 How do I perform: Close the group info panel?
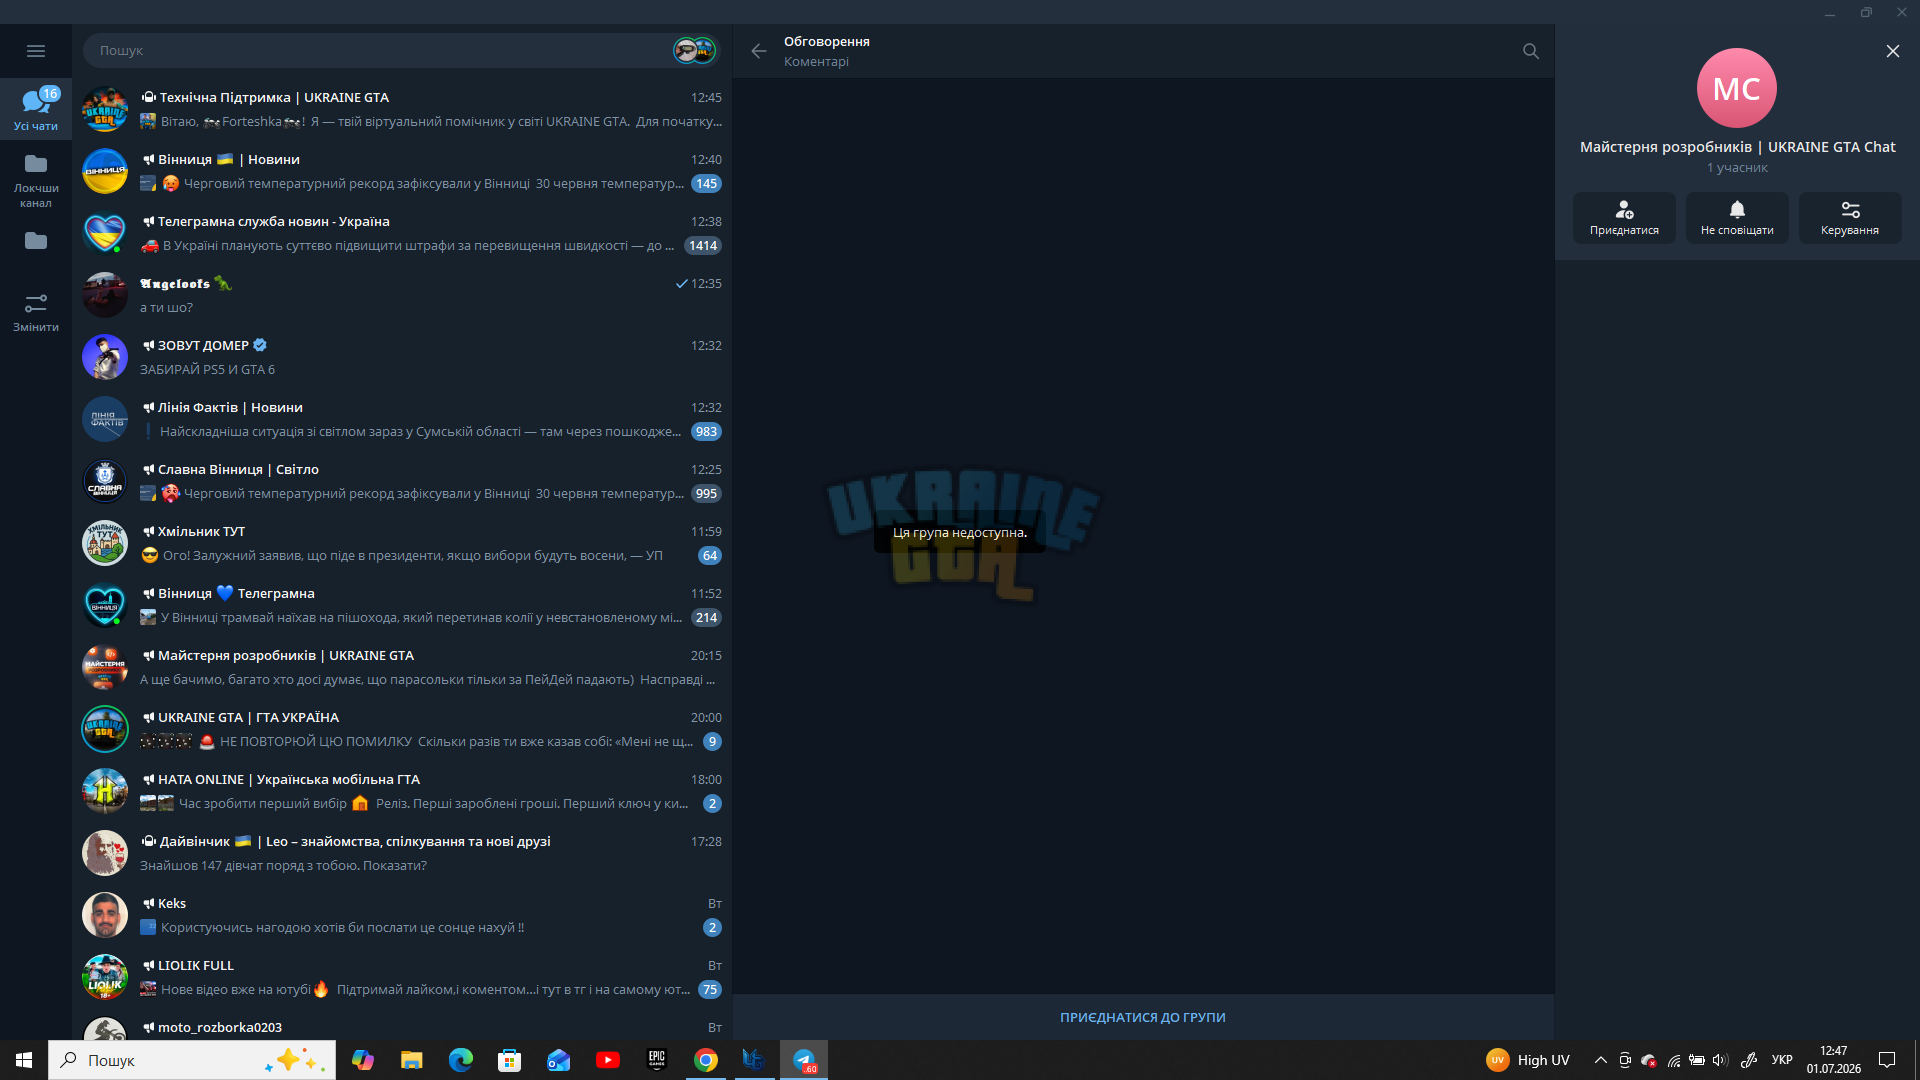(1892, 51)
